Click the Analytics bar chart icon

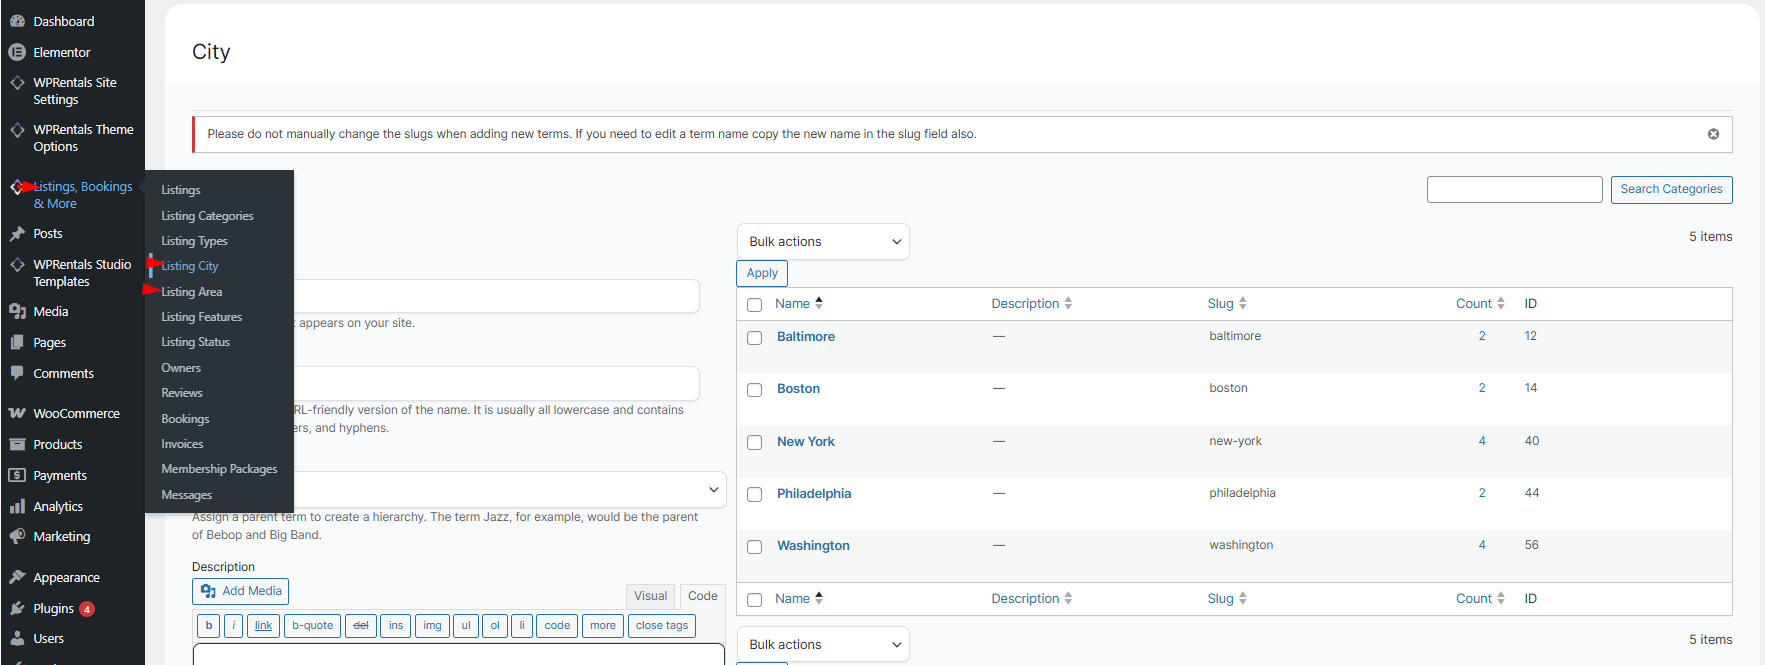(17, 507)
